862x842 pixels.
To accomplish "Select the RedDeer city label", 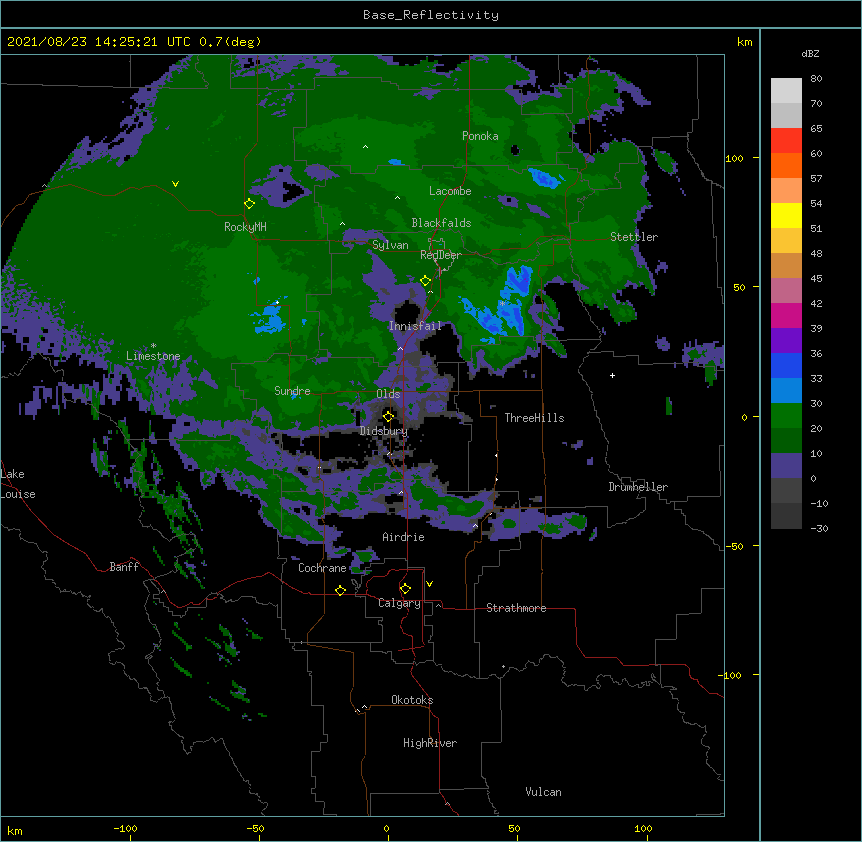I will (x=441, y=255).
